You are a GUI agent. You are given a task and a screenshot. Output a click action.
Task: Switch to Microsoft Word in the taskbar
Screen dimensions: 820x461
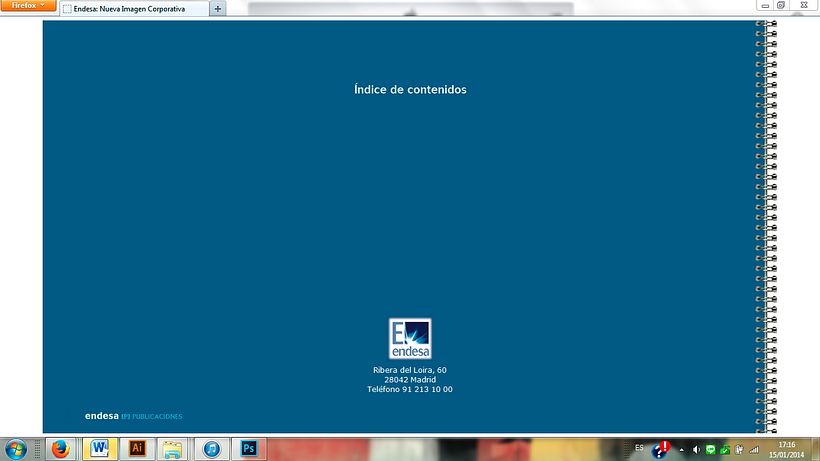click(x=100, y=449)
